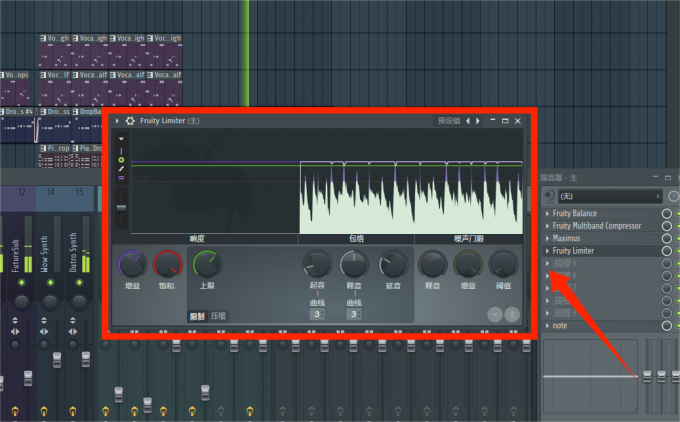
Task: Go to next preset in Fruity Limiter
Action: coord(478,121)
